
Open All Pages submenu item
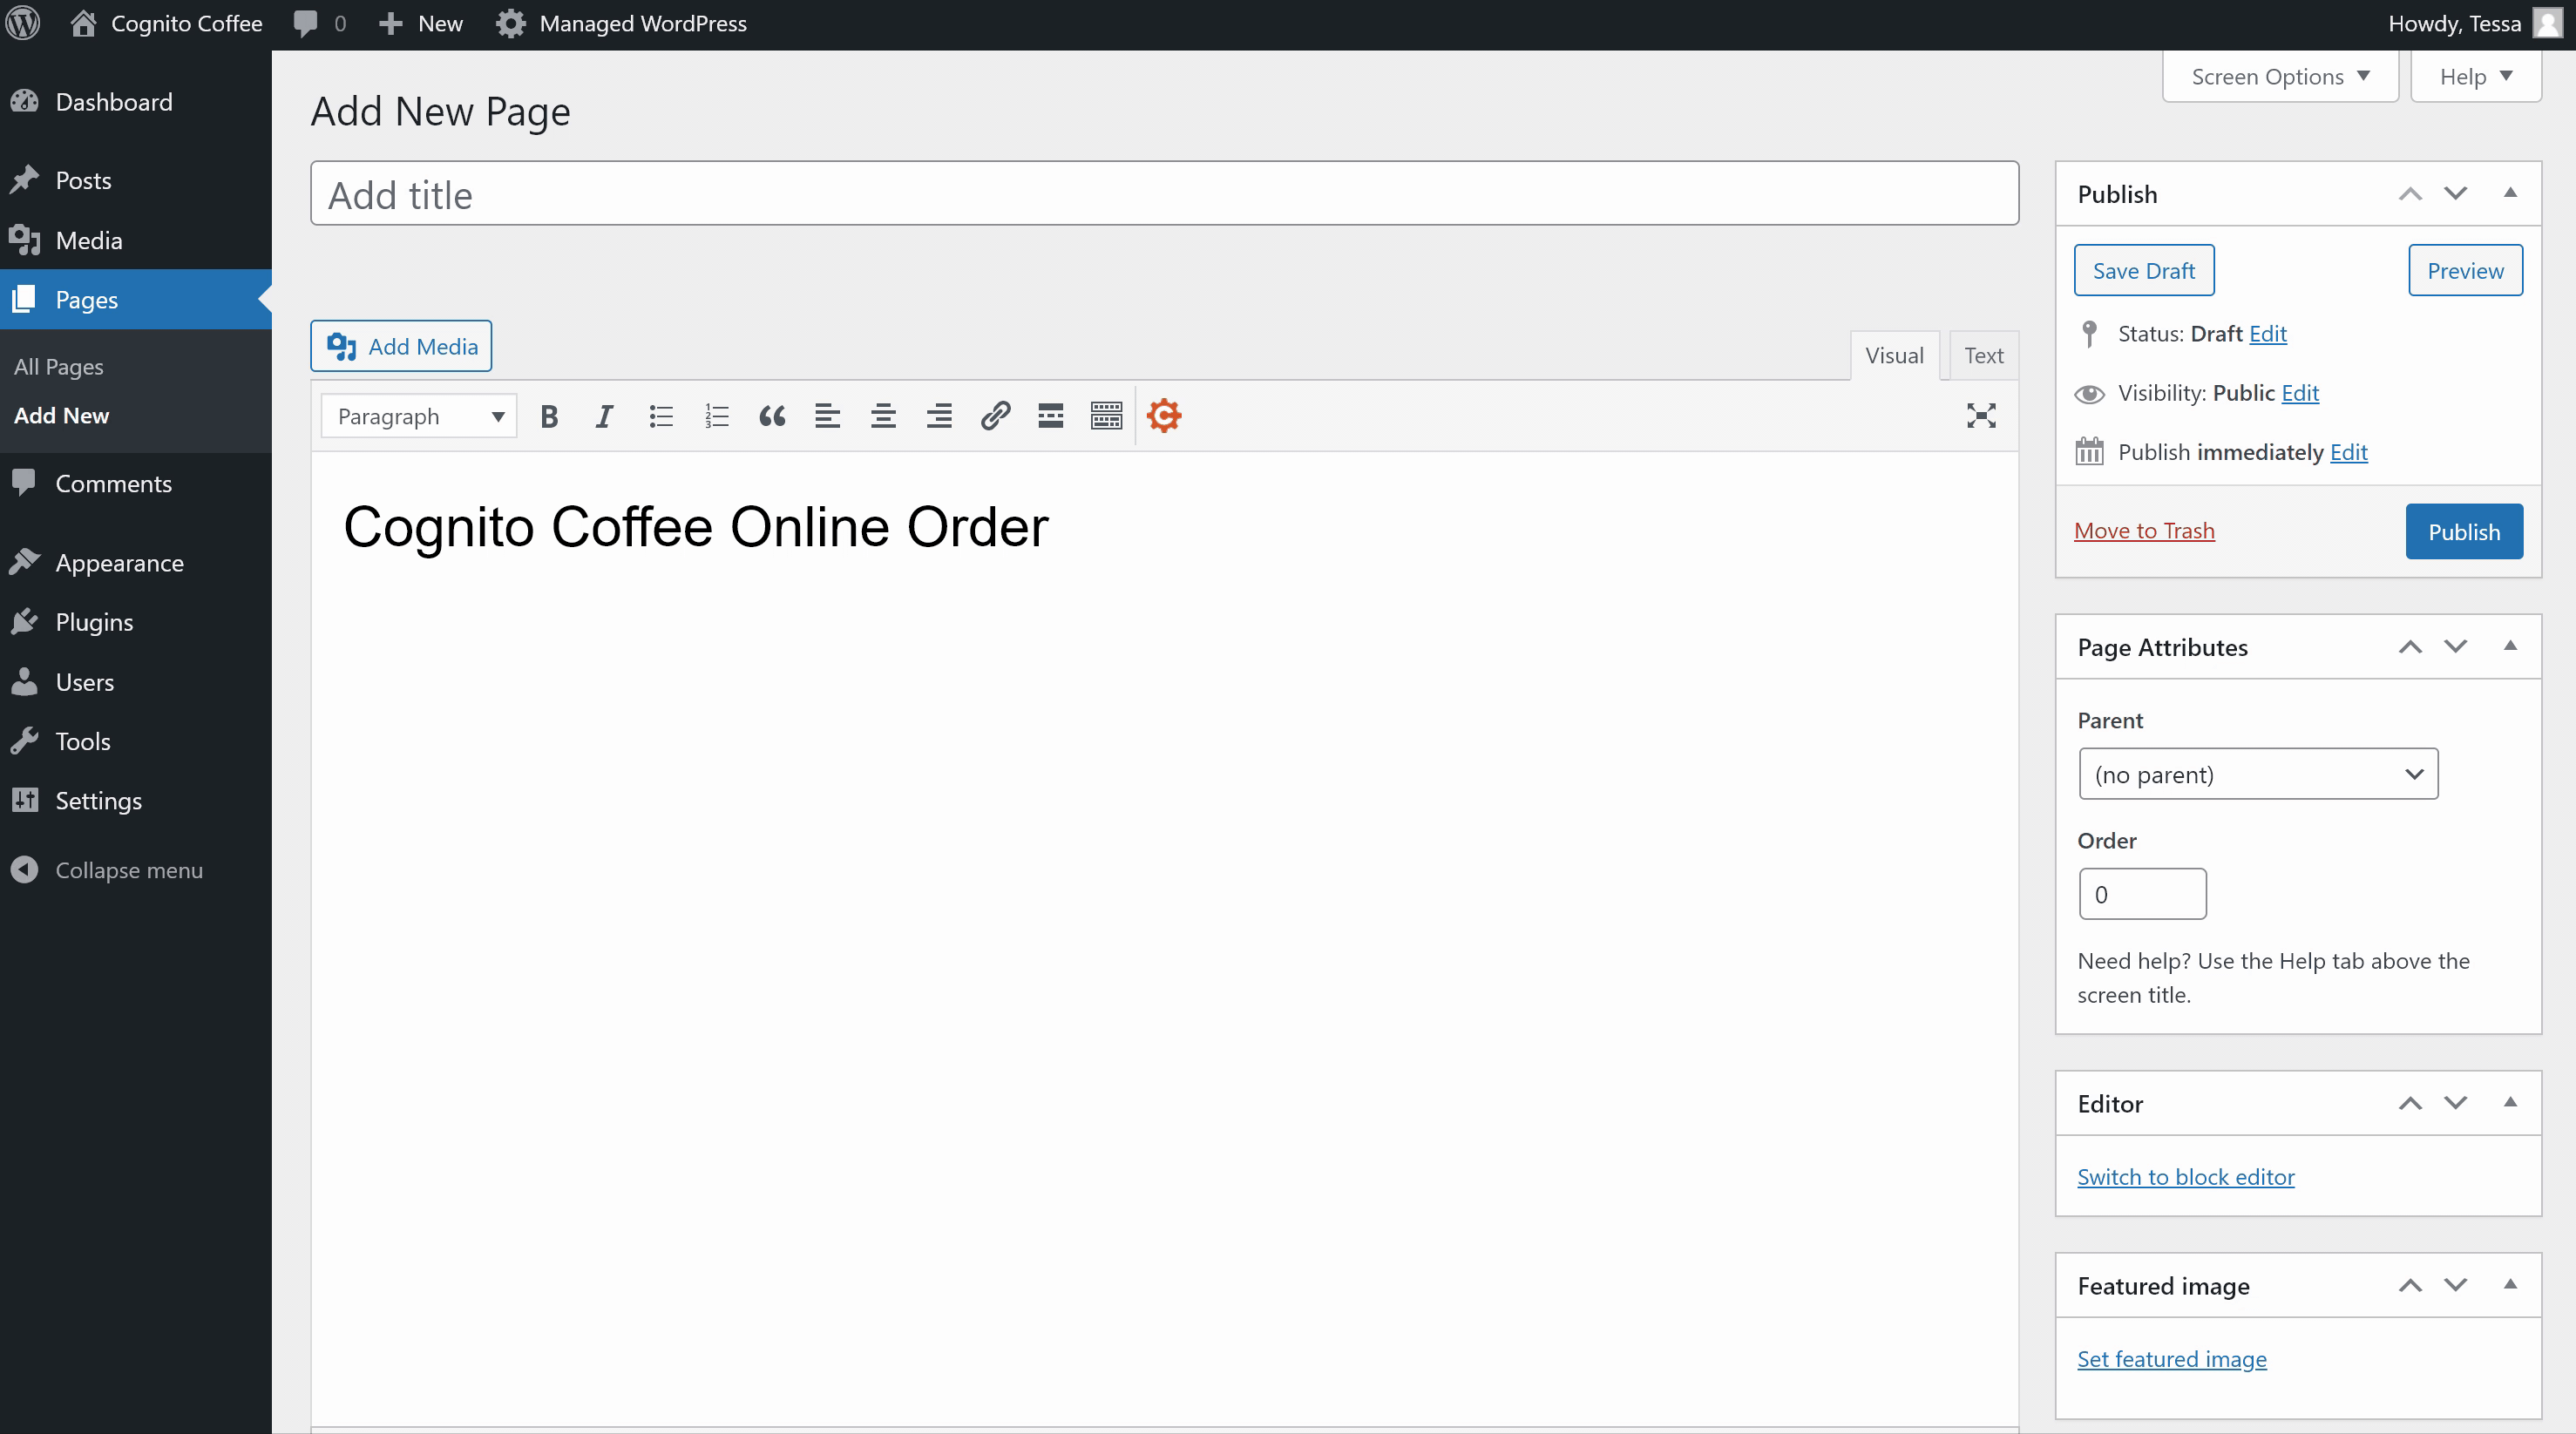[59, 367]
